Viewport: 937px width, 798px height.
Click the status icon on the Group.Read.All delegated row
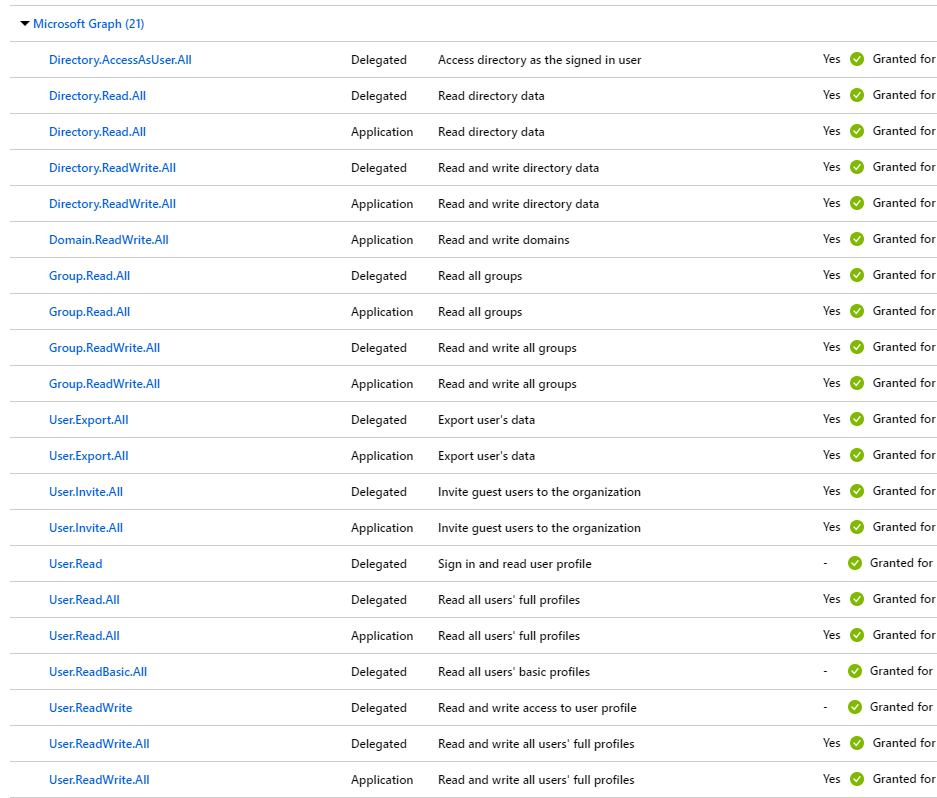857,275
